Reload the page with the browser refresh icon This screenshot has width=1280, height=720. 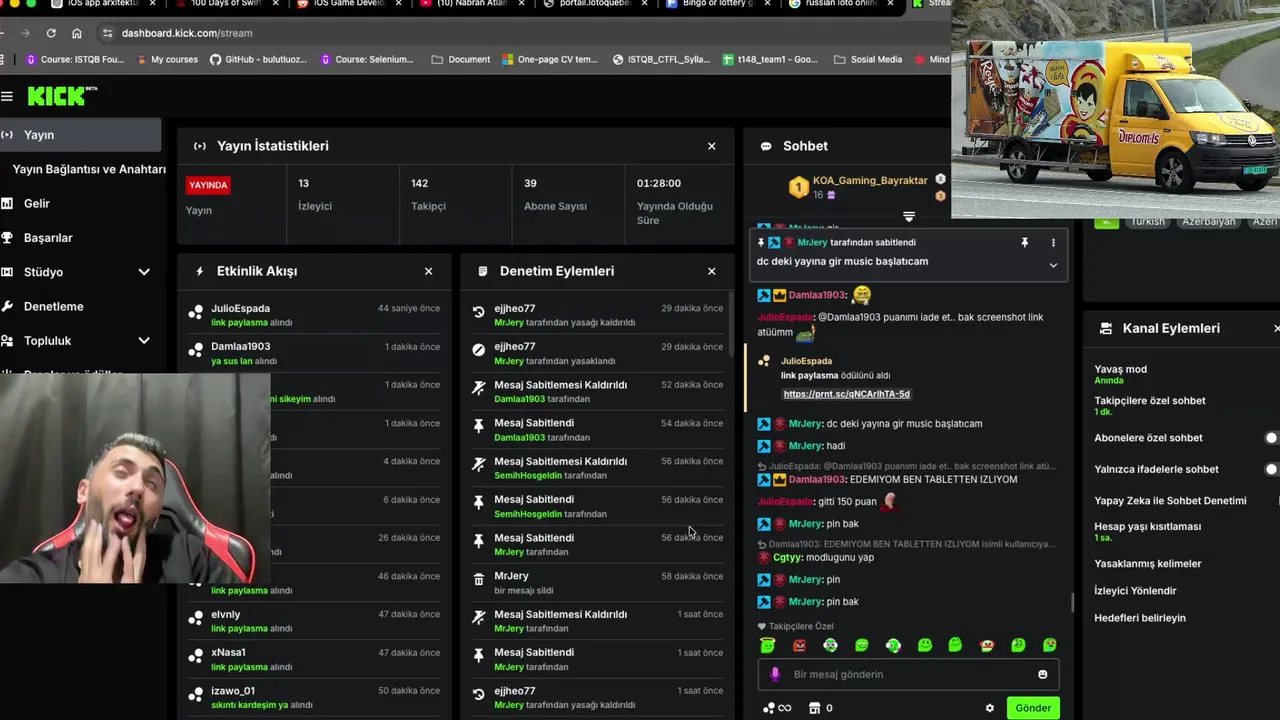[51, 33]
